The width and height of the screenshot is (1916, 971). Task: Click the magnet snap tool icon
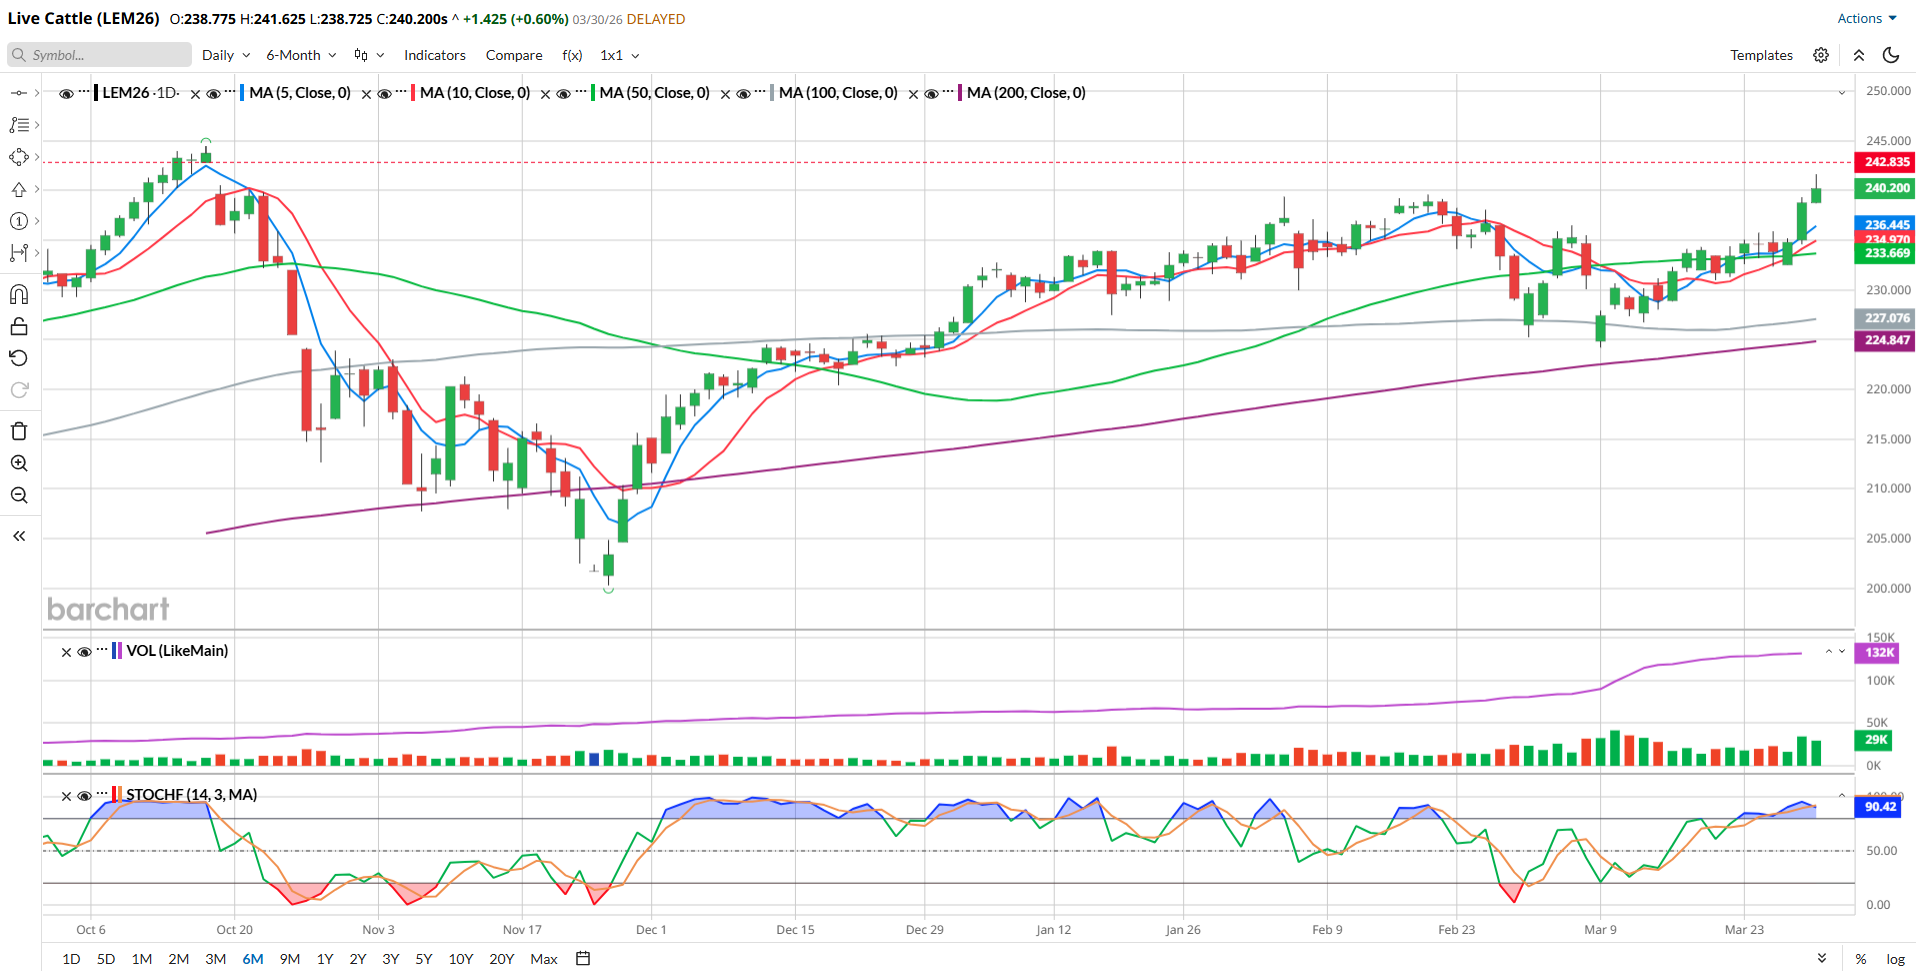point(19,294)
